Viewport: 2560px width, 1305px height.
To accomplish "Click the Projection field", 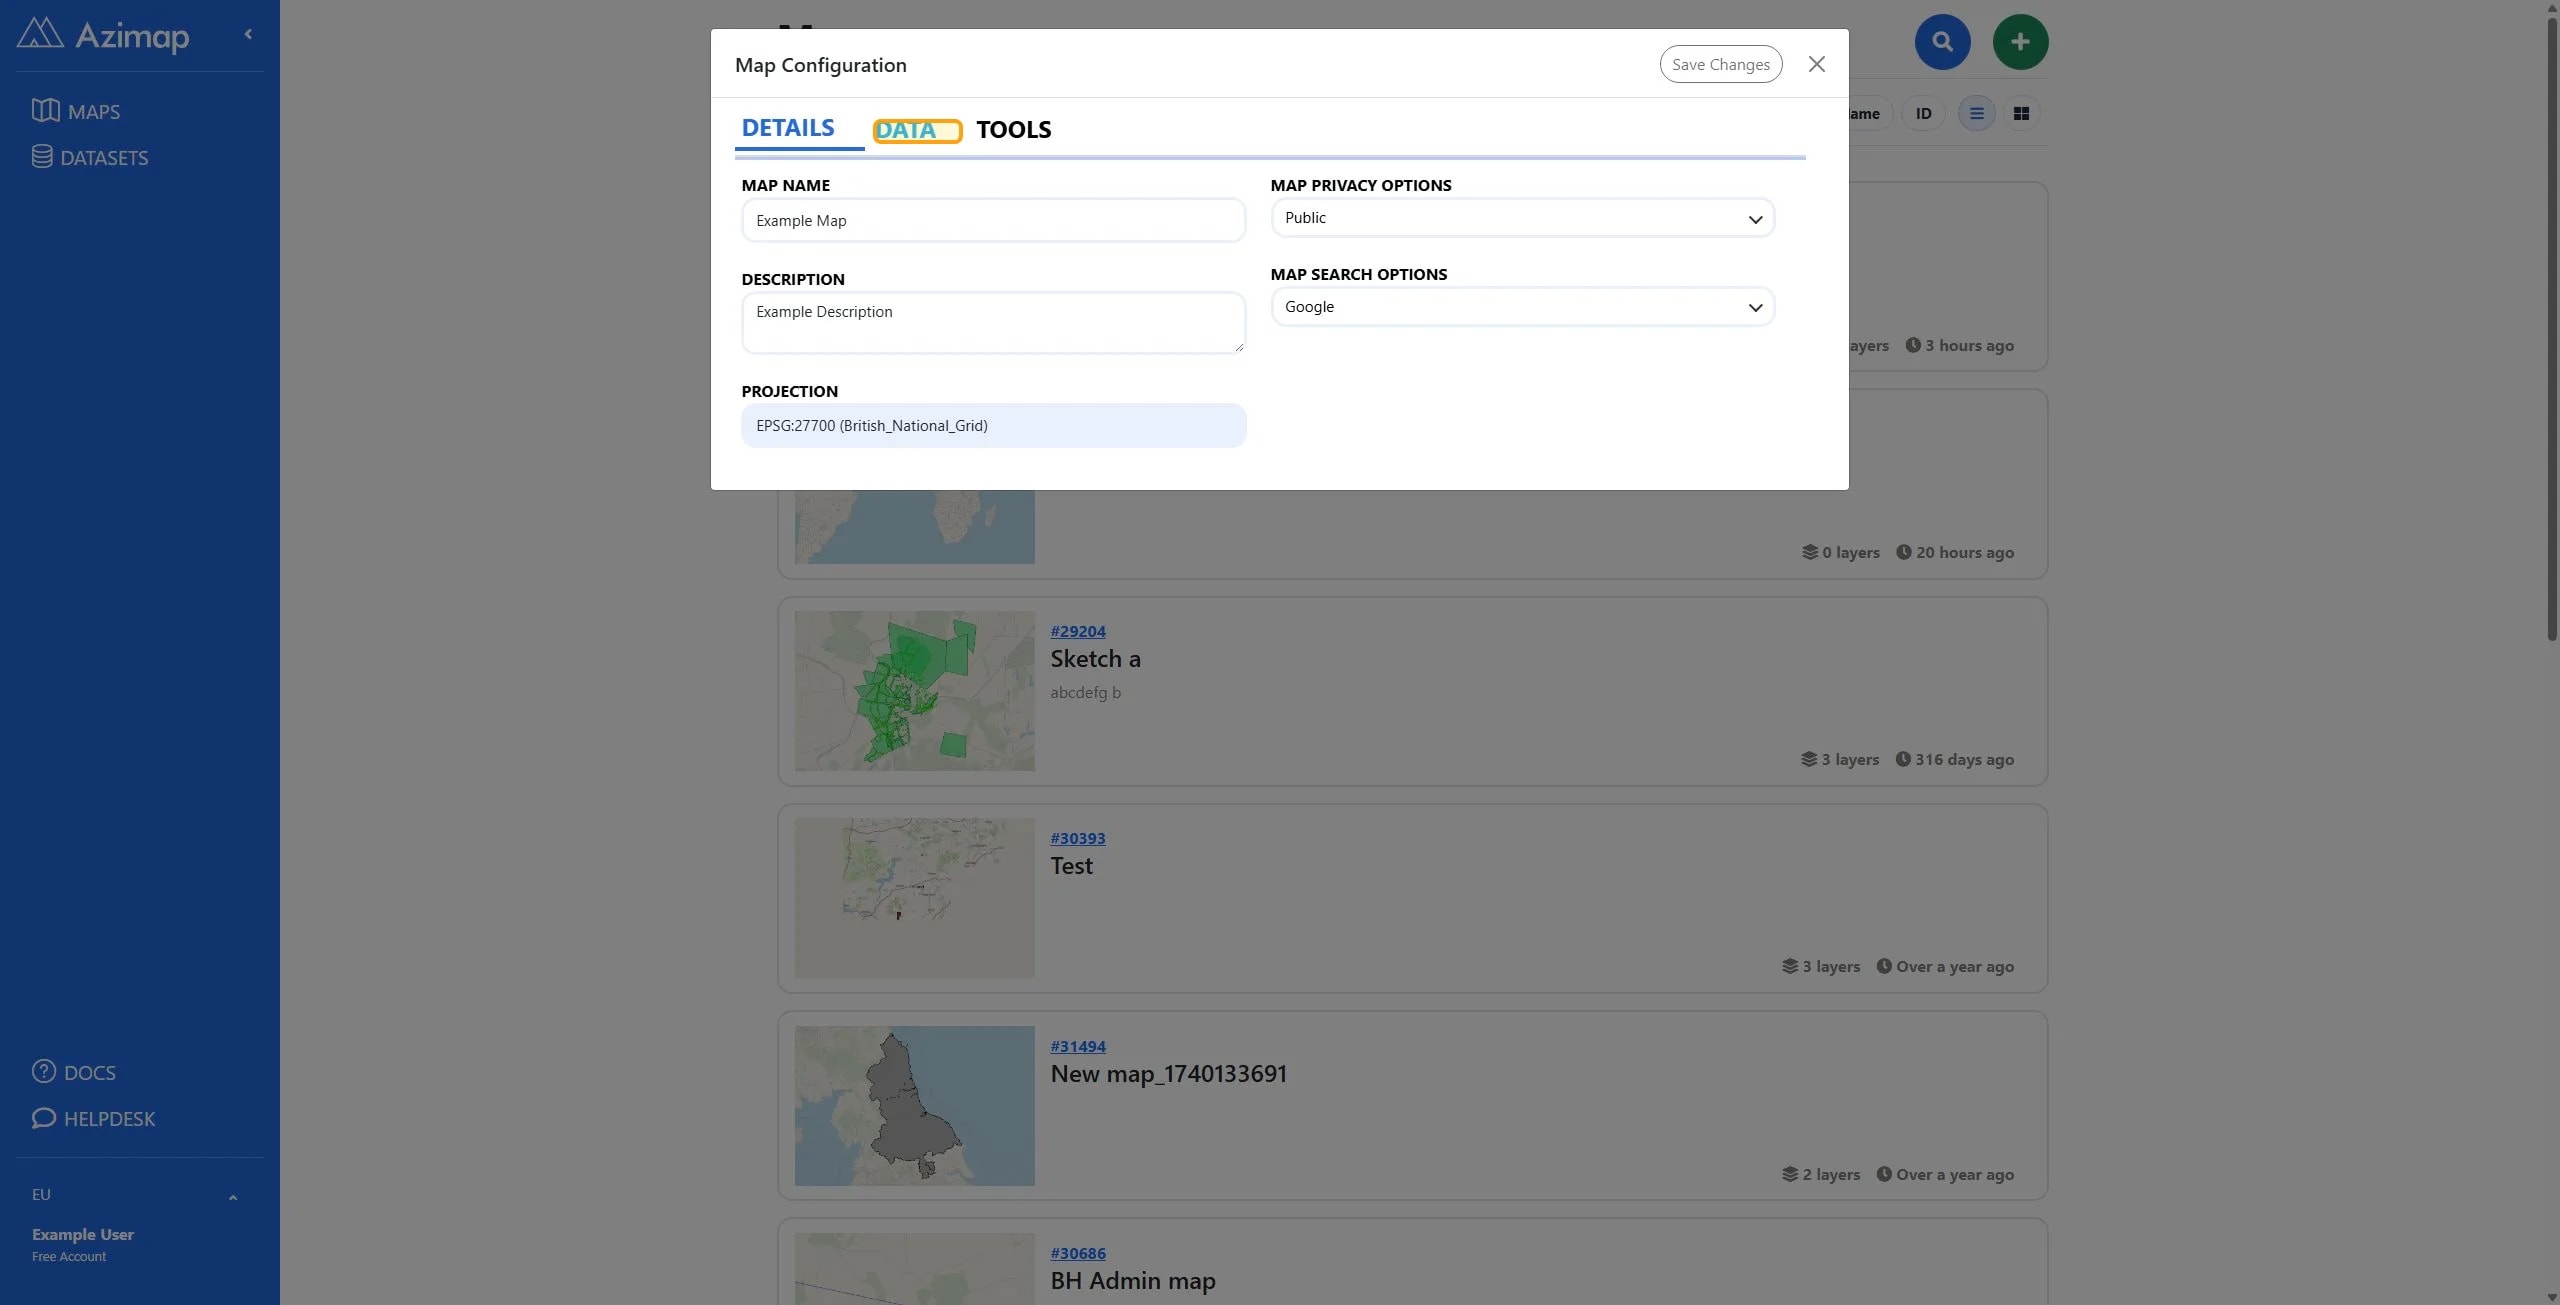I will (x=993, y=425).
